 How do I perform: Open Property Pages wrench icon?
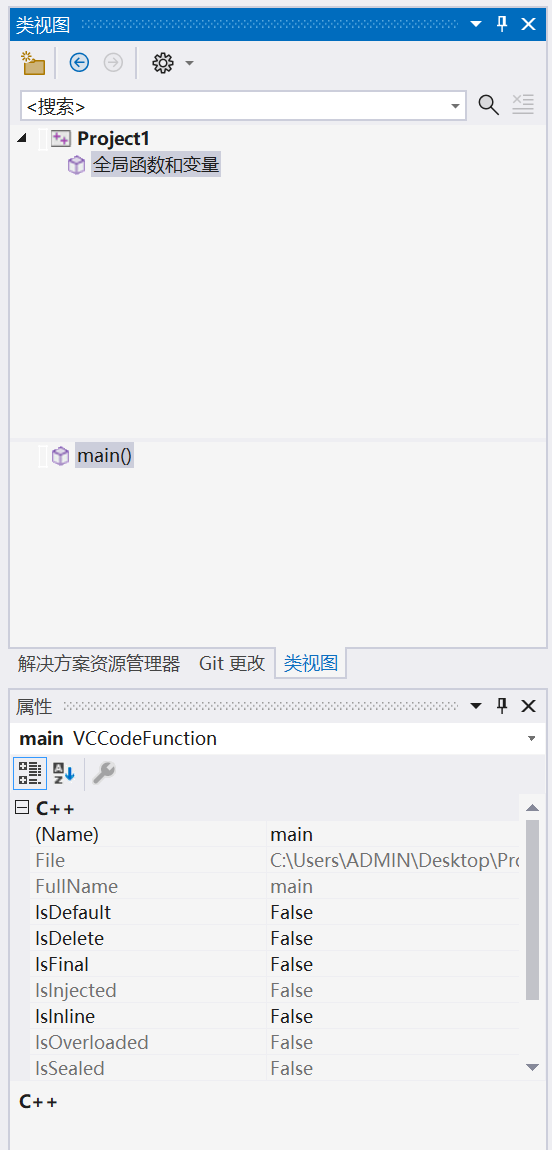coord(104,773)
